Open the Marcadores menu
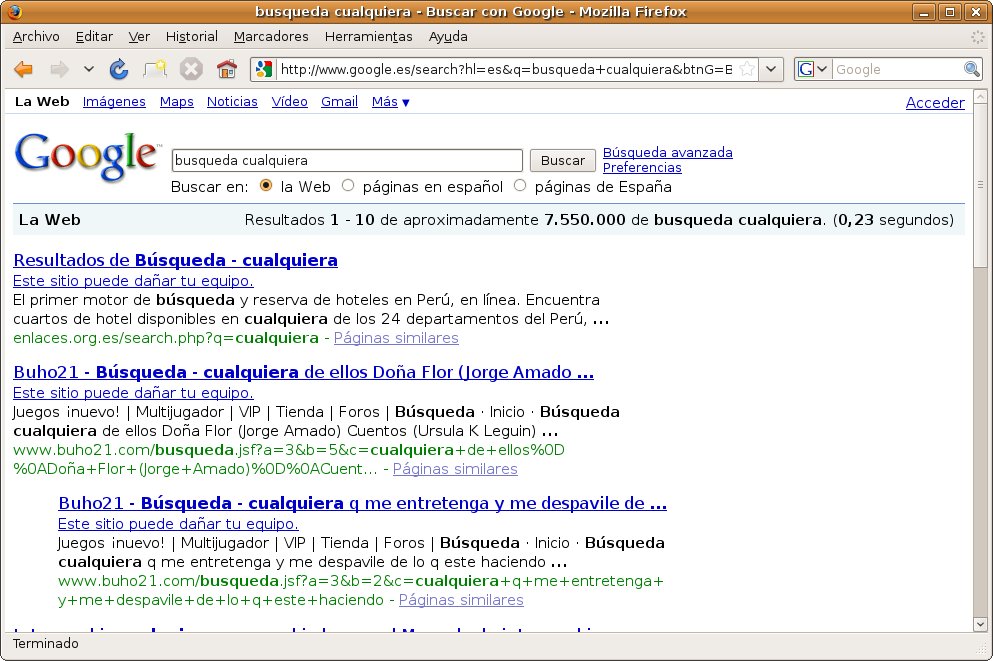Screen dimensions: 993x661 (271, 37)
